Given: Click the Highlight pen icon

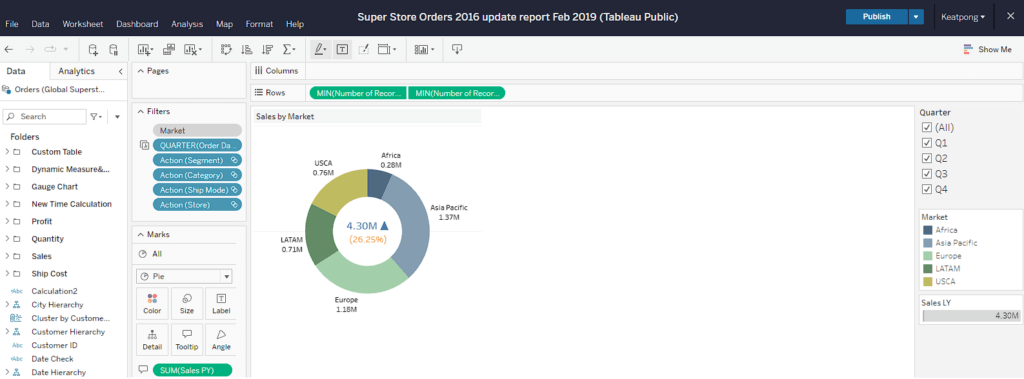Looking at the screenshot, I should (x=321, y=50).
